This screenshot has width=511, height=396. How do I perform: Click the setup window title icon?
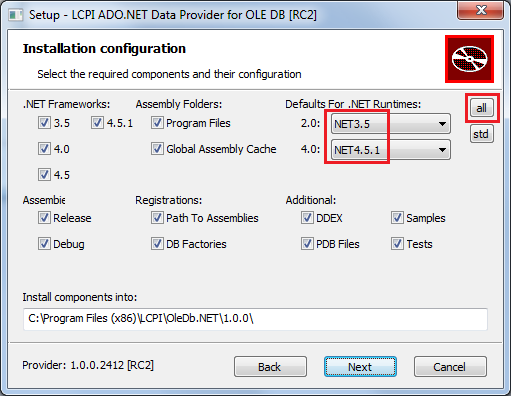(x=15, y=15)
